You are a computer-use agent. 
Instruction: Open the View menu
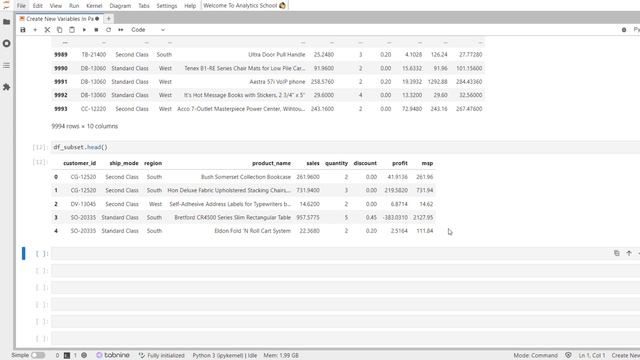tap(56, 6)
